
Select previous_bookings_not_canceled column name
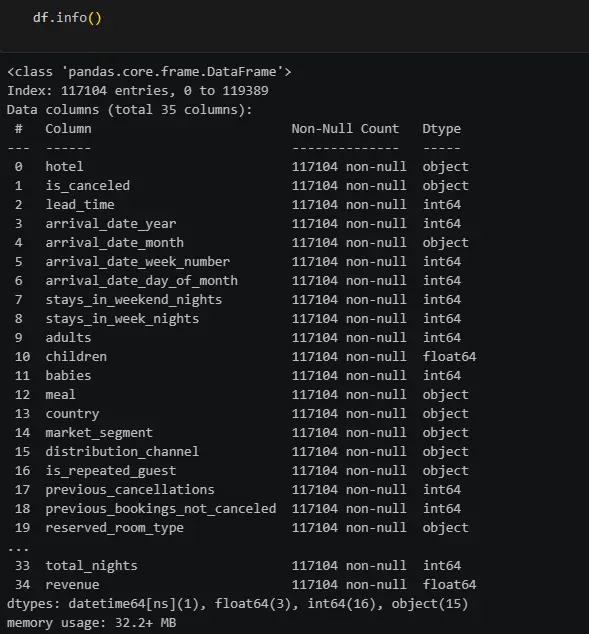(x=161, y=509)
